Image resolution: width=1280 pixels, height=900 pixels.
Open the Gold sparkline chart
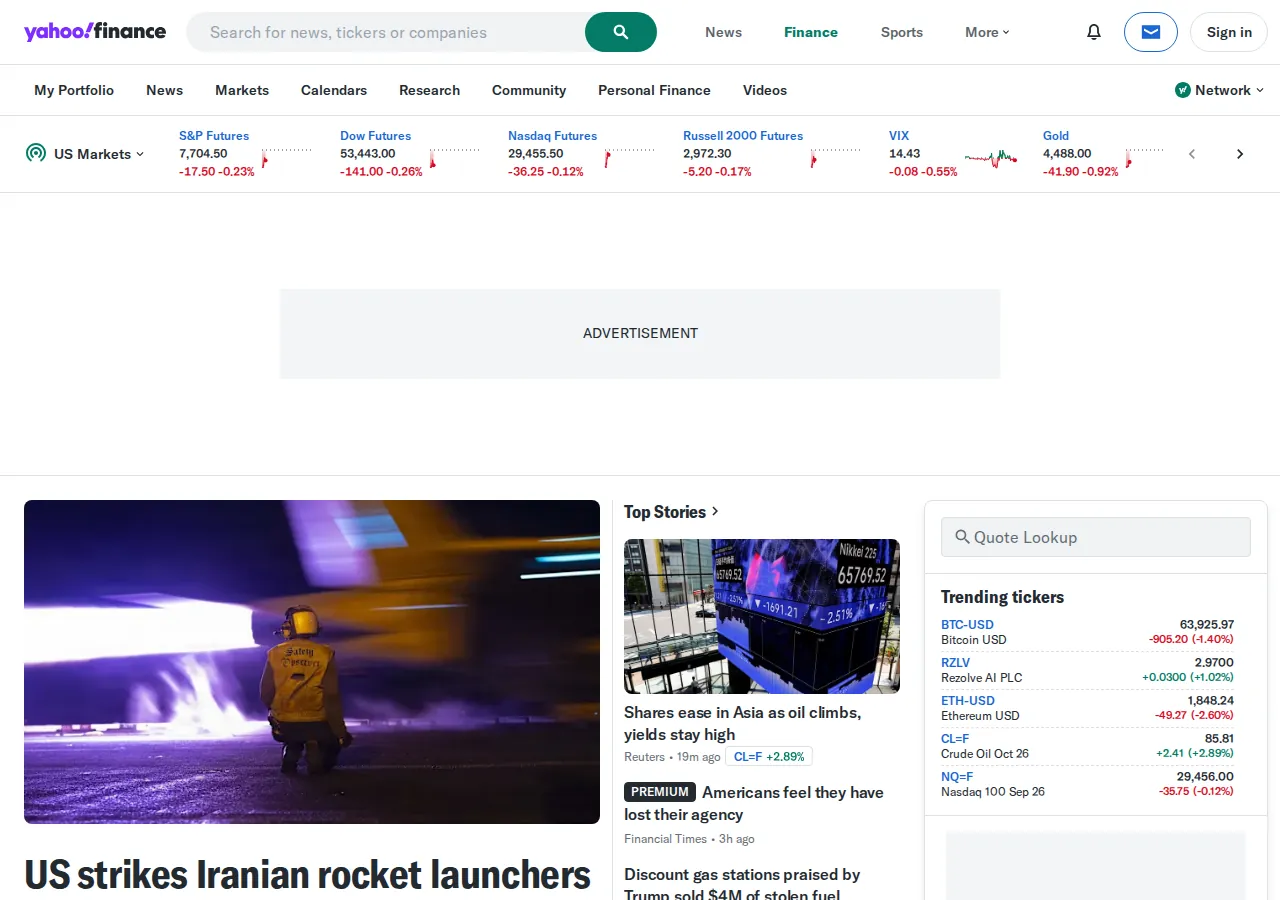(1145, 157)
